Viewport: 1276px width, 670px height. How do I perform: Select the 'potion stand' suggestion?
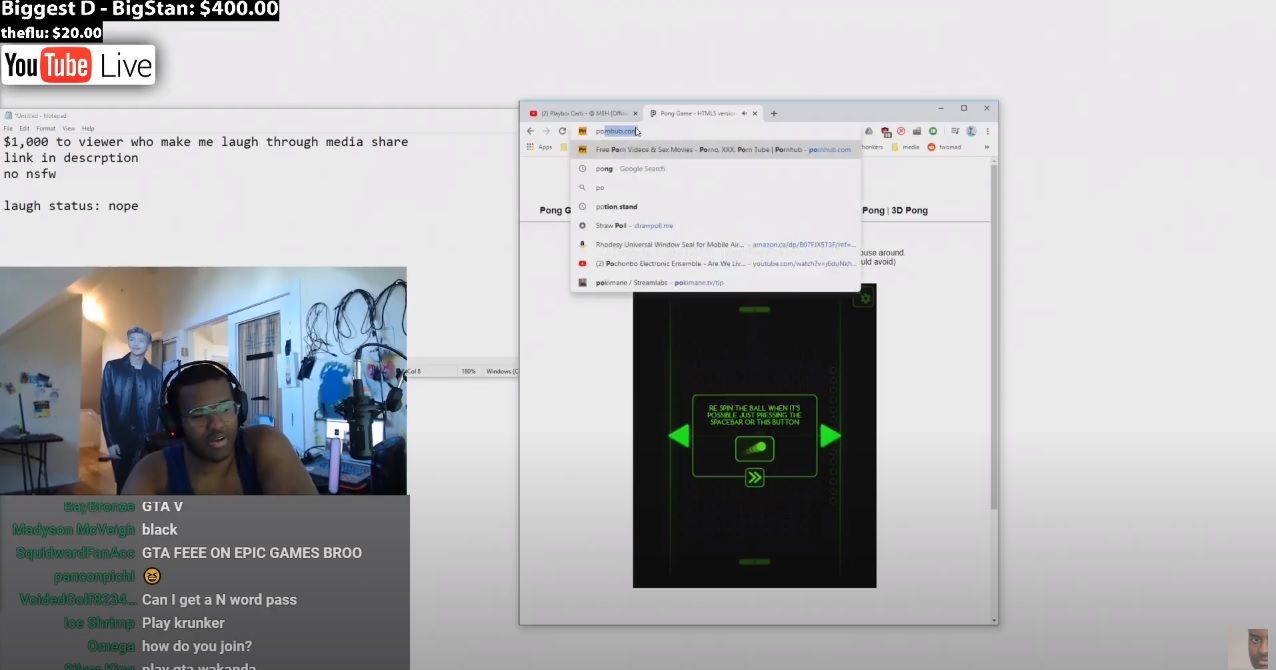point(716,207)
